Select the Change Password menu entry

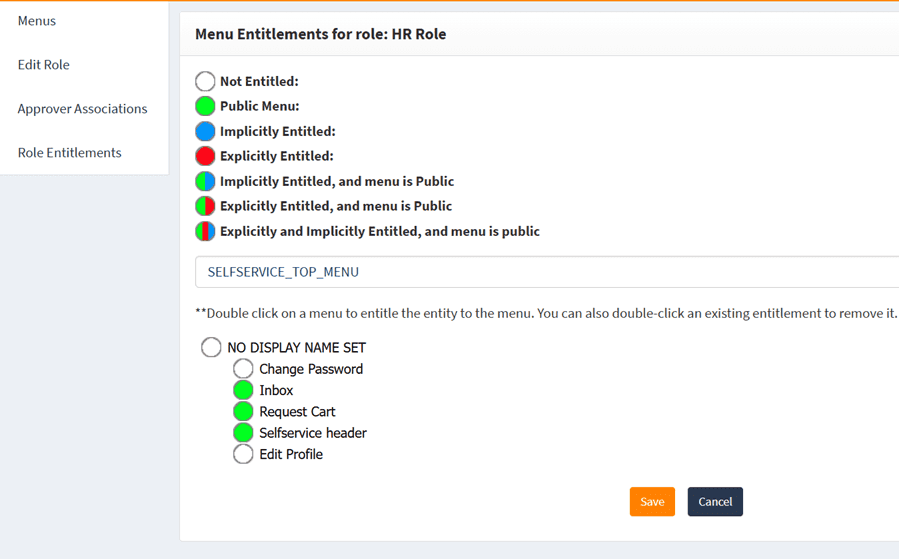pos(311,369)
